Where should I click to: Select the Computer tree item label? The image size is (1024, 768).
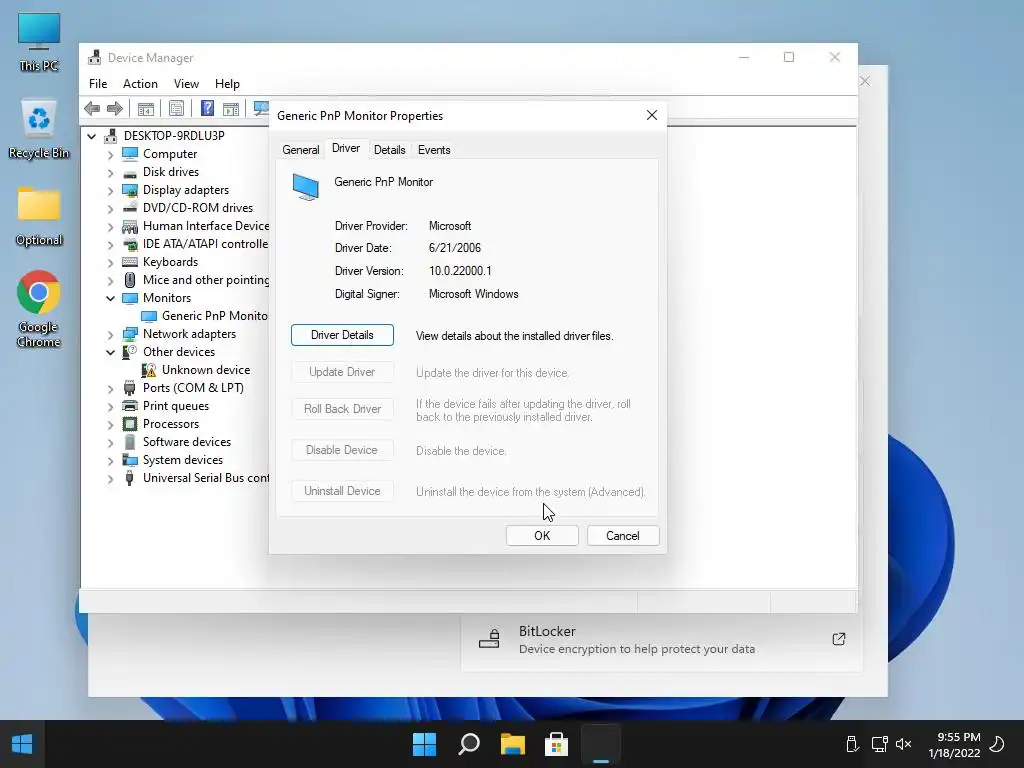[x=170, y=154]
